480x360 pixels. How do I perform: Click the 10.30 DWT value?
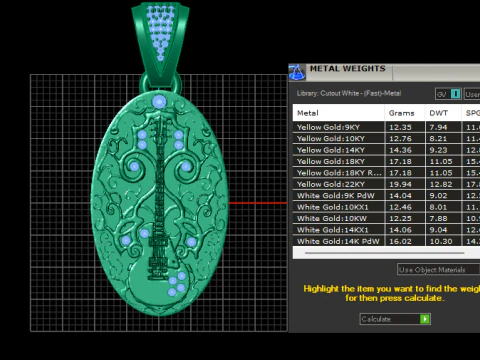(441, 241)
